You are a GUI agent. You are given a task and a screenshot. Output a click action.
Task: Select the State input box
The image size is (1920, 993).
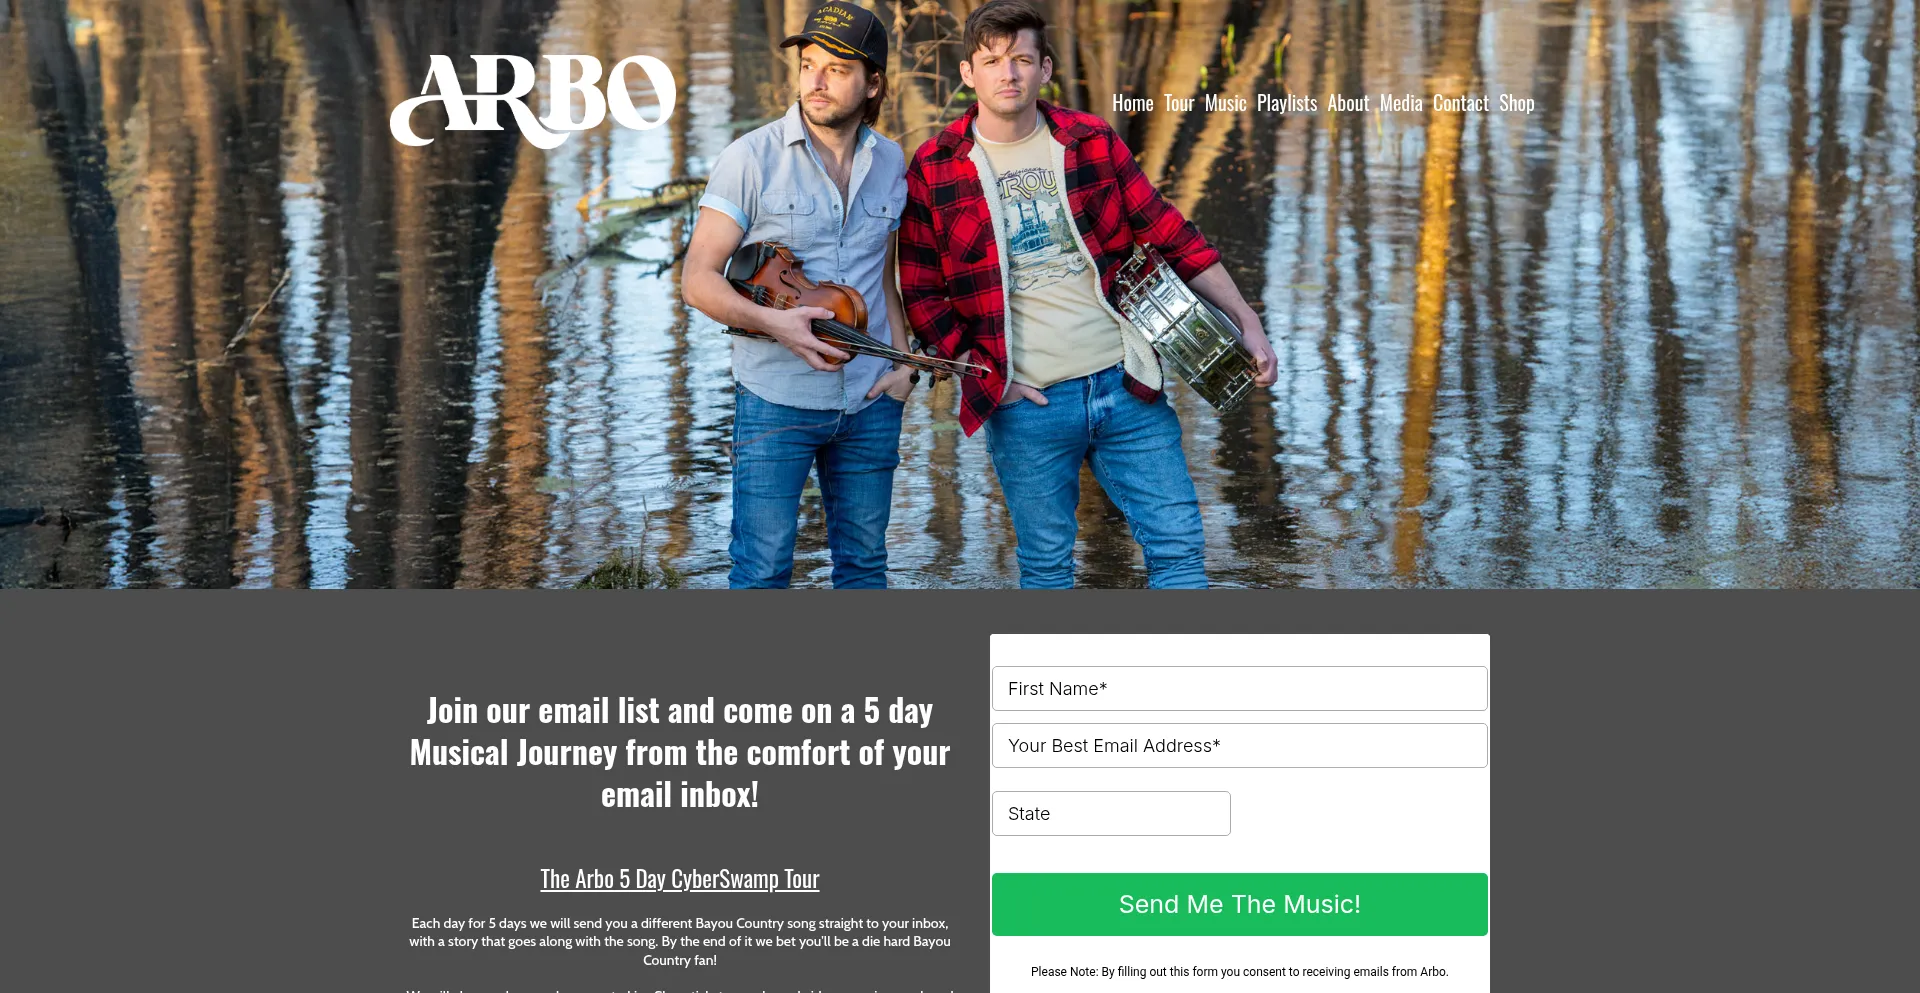coord(1111,813)
